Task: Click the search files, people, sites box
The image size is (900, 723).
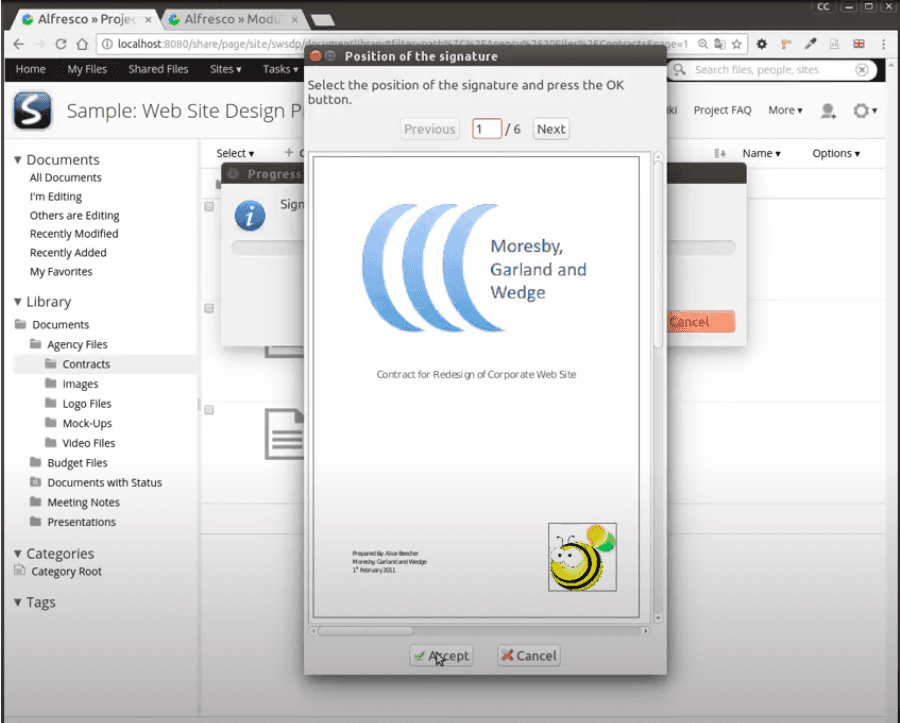Action: click(x=771, y=70)
